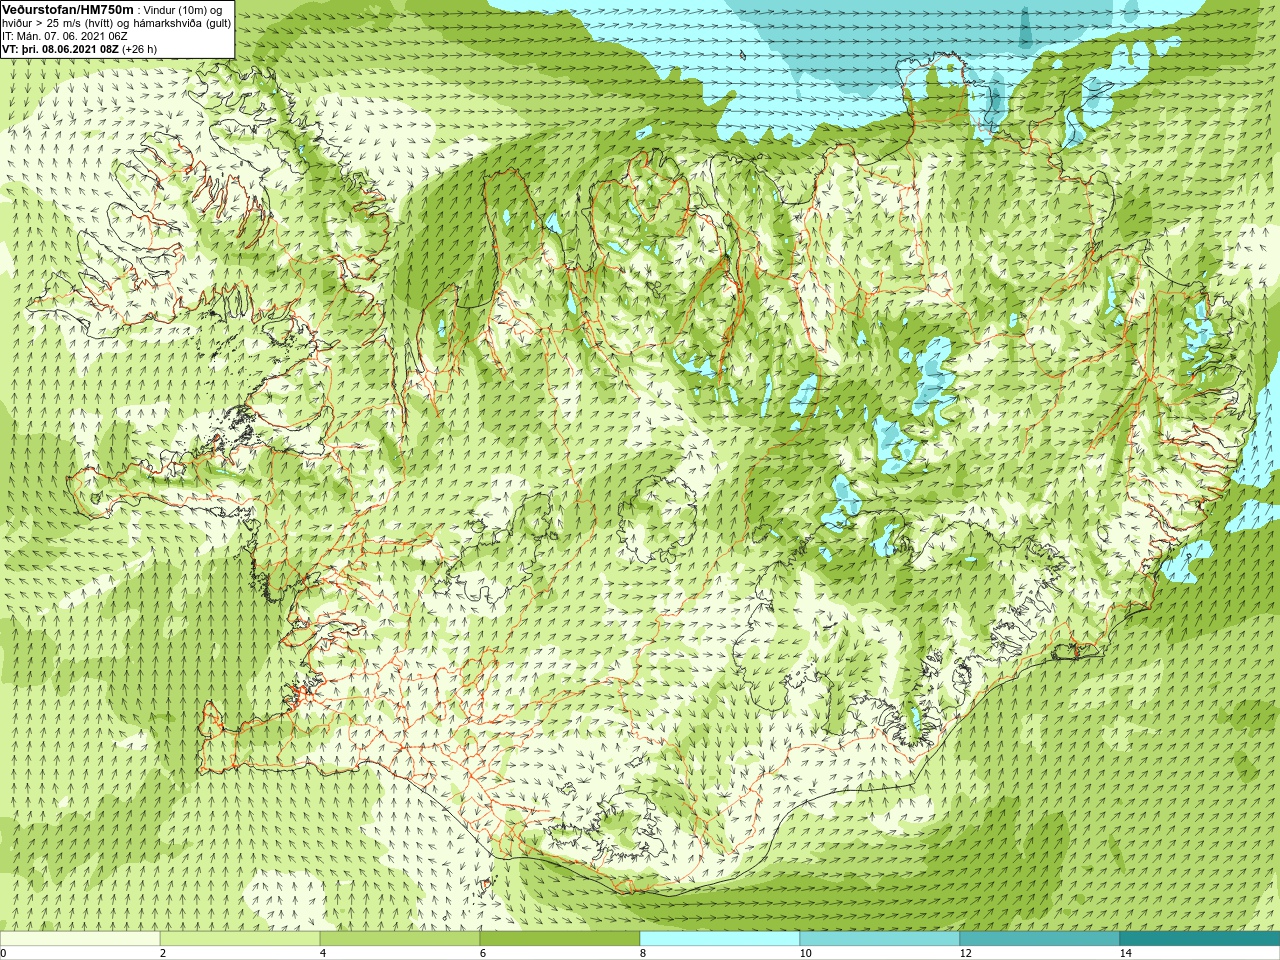
Task: Click the '0' scale label
Action: click(x=4, y=953)
